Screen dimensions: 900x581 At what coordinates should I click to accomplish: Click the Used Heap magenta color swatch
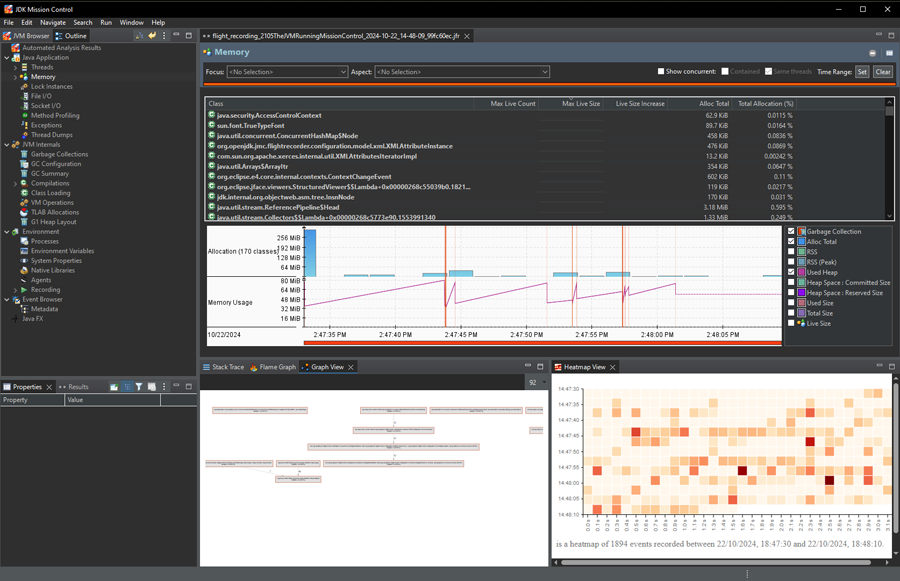point(802,272)
